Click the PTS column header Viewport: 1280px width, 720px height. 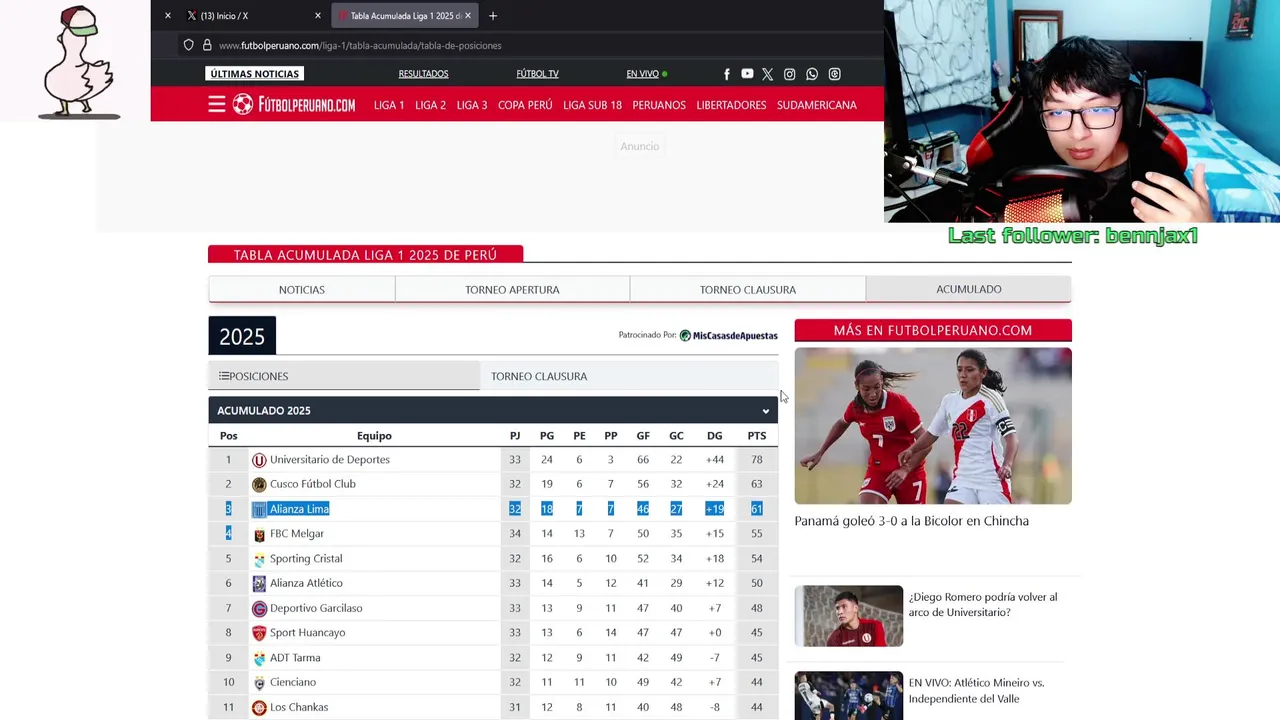point(757,436)
